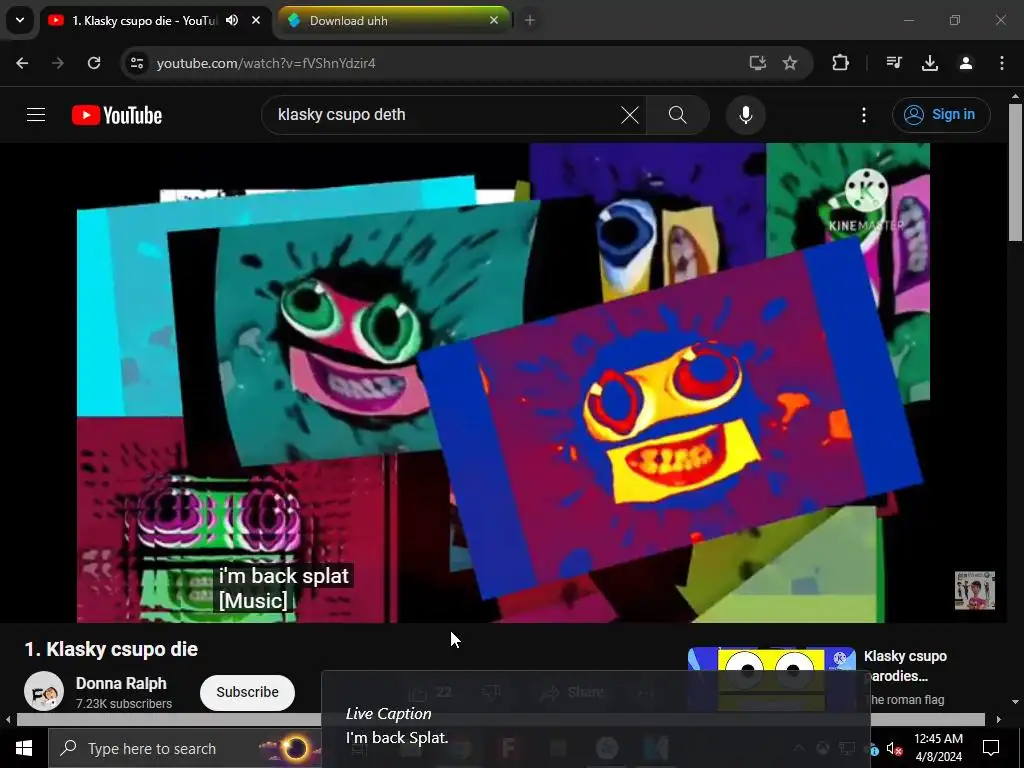The width and height of the screenshot is (1024, 768).
Task: Click the page vertical scrollbar thumb
Action: point(1015,173)
